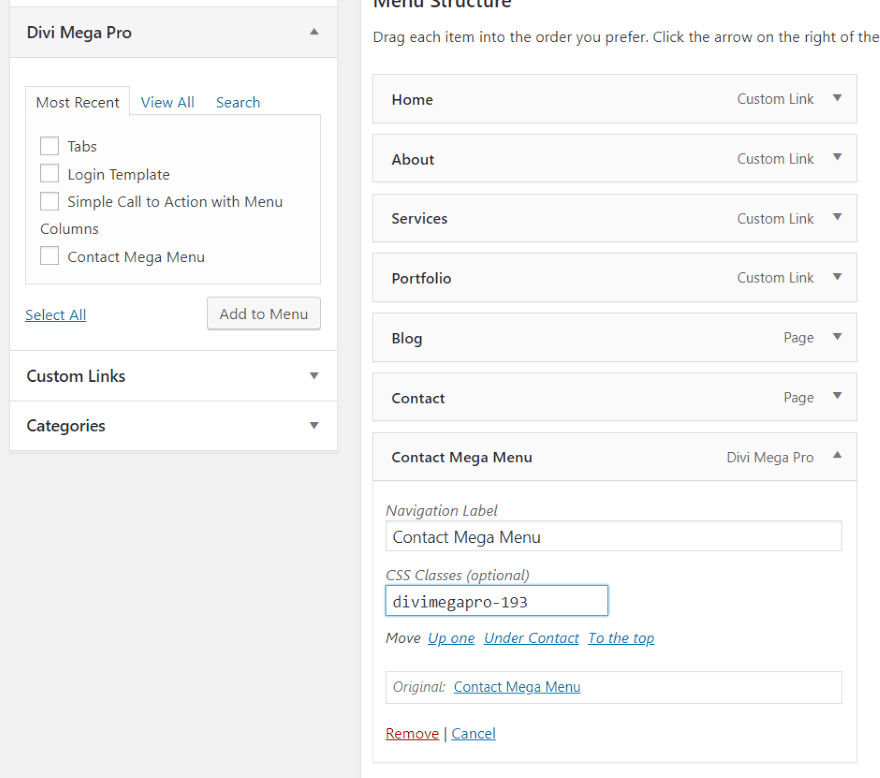This screenshot has width=880, height=778.
Task: Click the Add to Menu button
Action: click(264, 314)
